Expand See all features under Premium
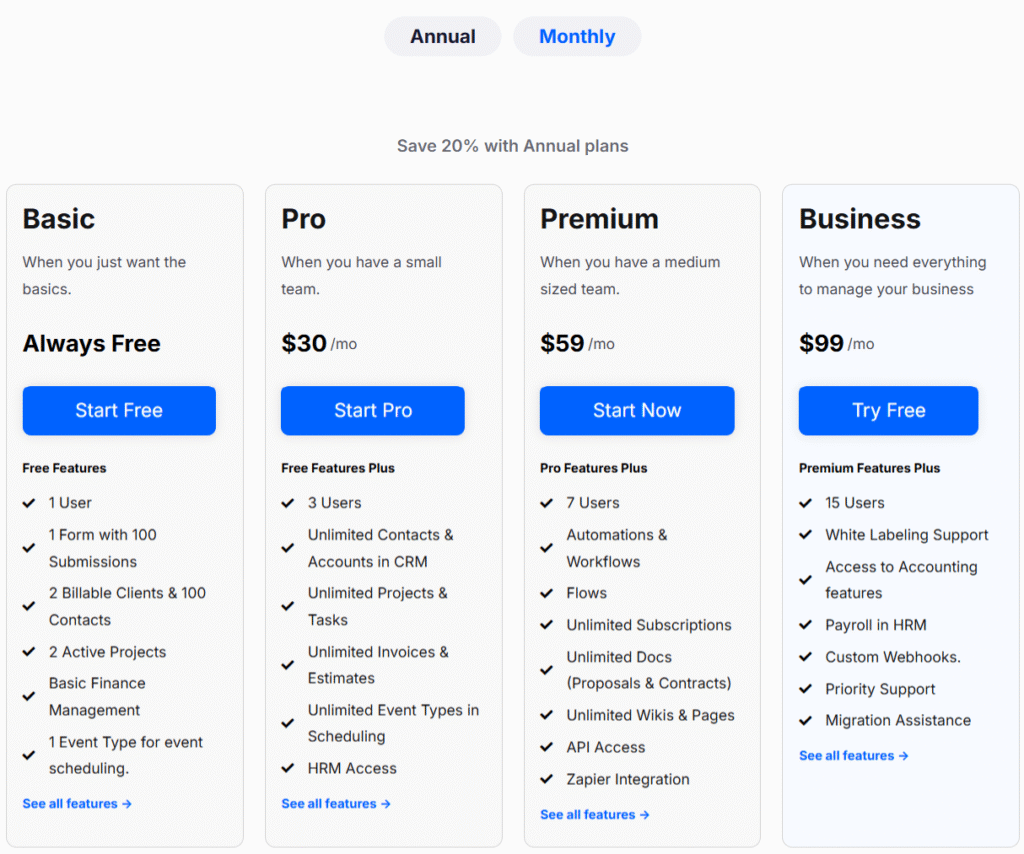The height and width of the screenshot is (854, 1024). tap(595, 815)
